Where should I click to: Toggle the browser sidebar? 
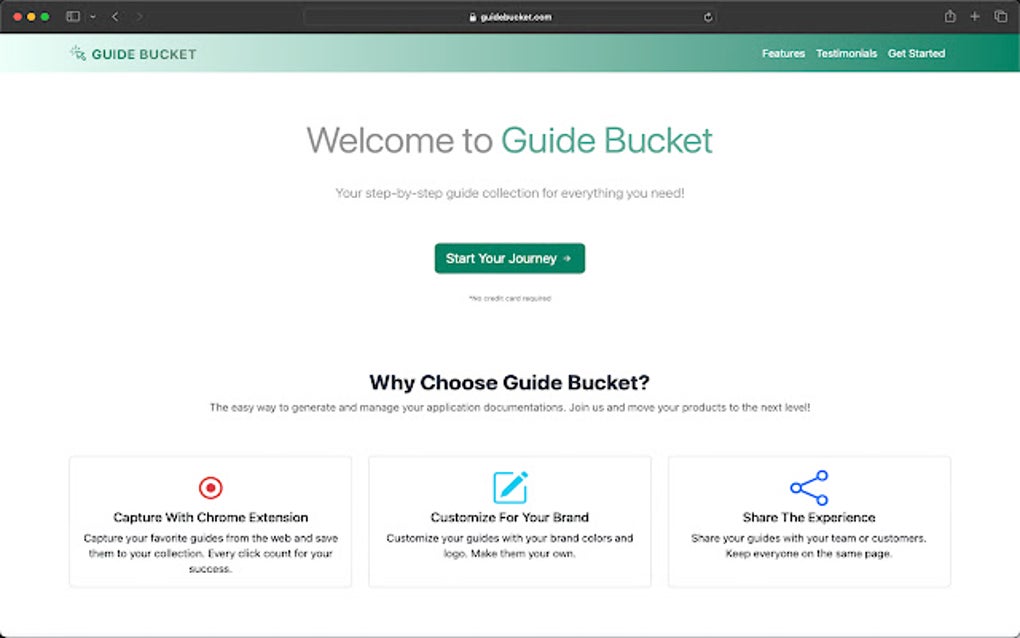click(x=71, y=16)
